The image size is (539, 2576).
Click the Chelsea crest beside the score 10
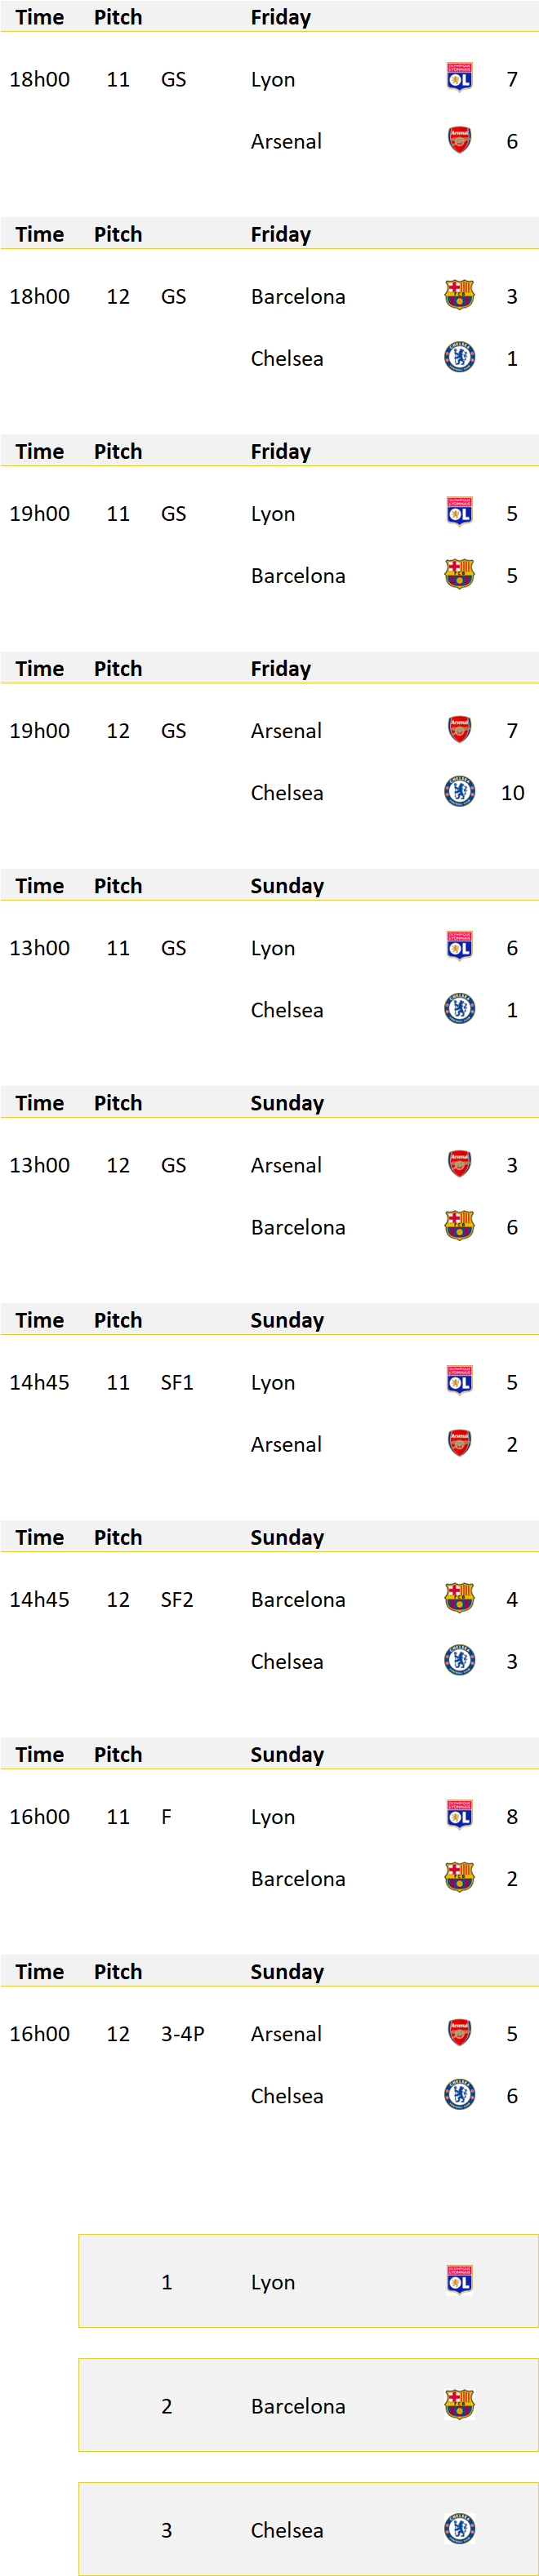[459, 792]
